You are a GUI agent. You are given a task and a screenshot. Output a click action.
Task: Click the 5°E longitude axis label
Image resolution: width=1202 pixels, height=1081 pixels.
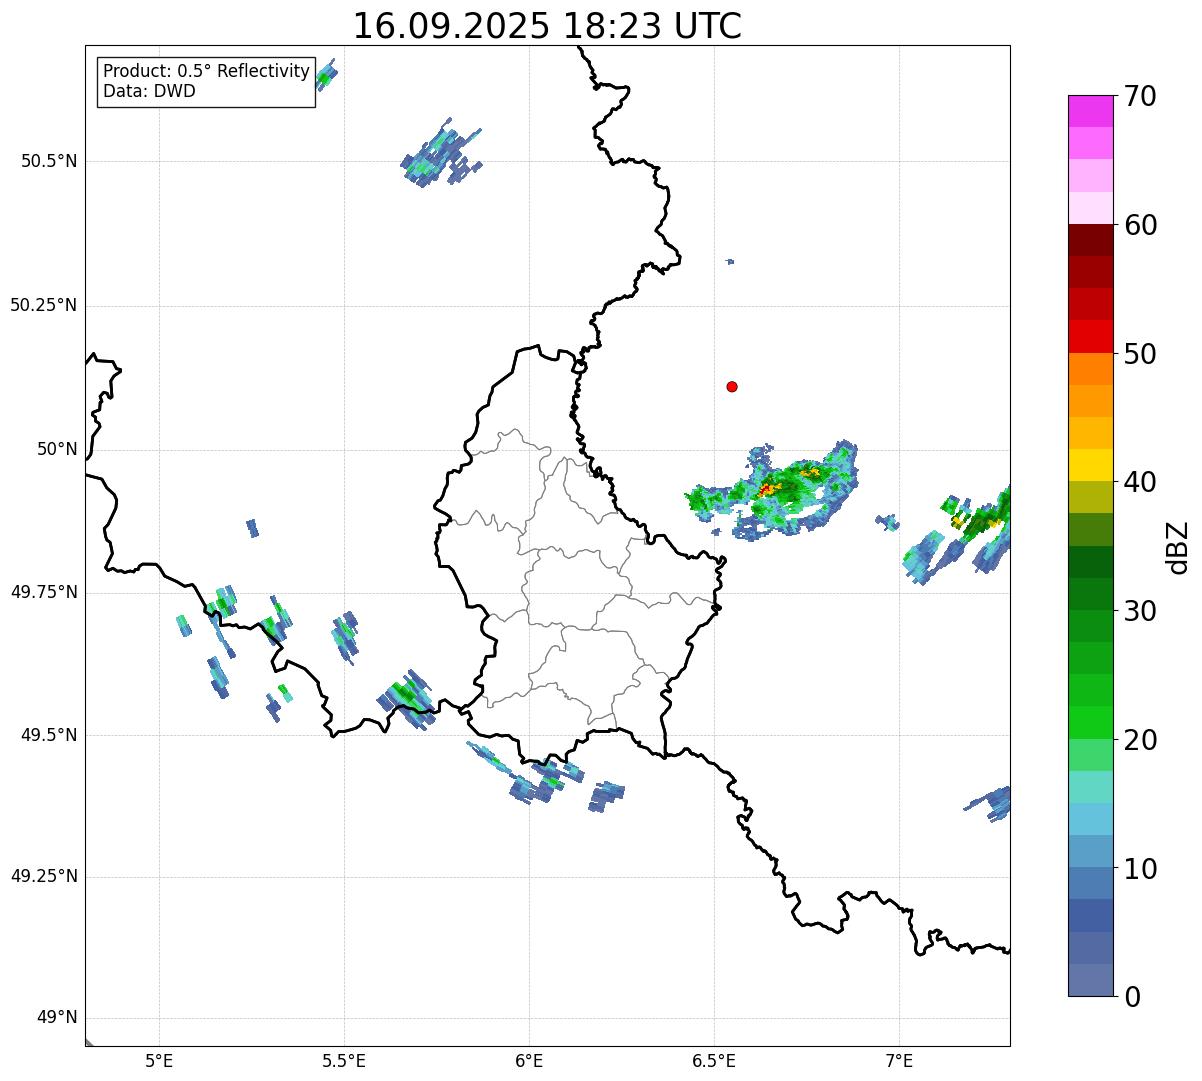(x=159, y=1060)
